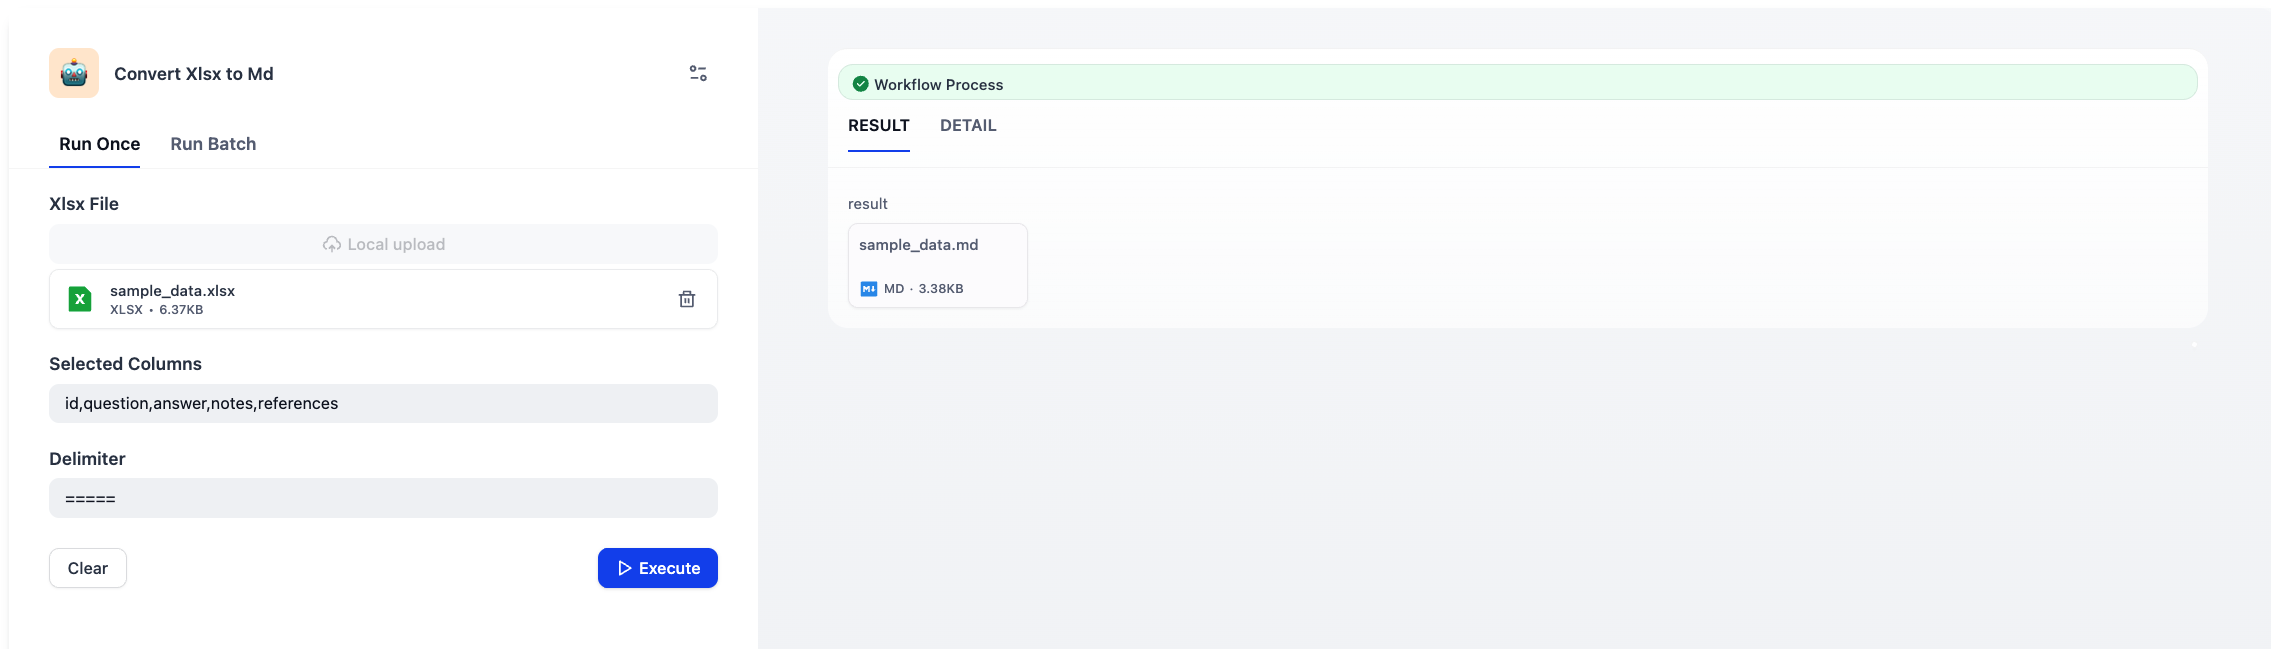Click the blue MD file type icon
Screen dimensions: 2271x649
[x=868, y=289]
